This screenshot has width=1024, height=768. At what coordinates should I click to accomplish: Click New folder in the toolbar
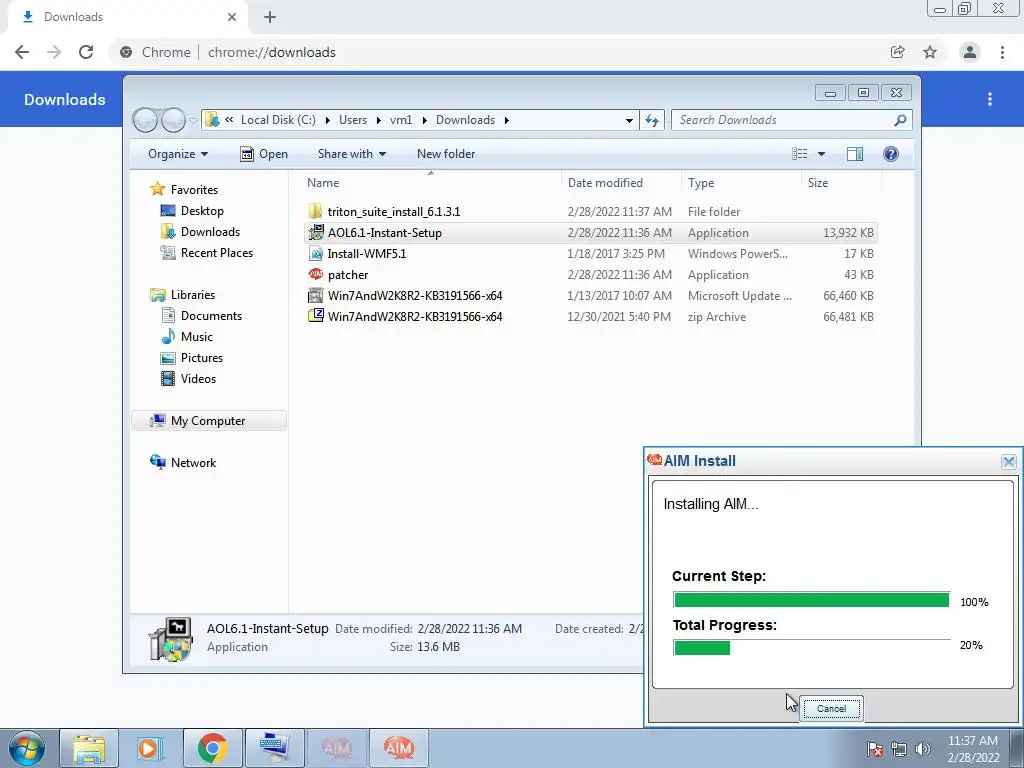pos(446,153)
